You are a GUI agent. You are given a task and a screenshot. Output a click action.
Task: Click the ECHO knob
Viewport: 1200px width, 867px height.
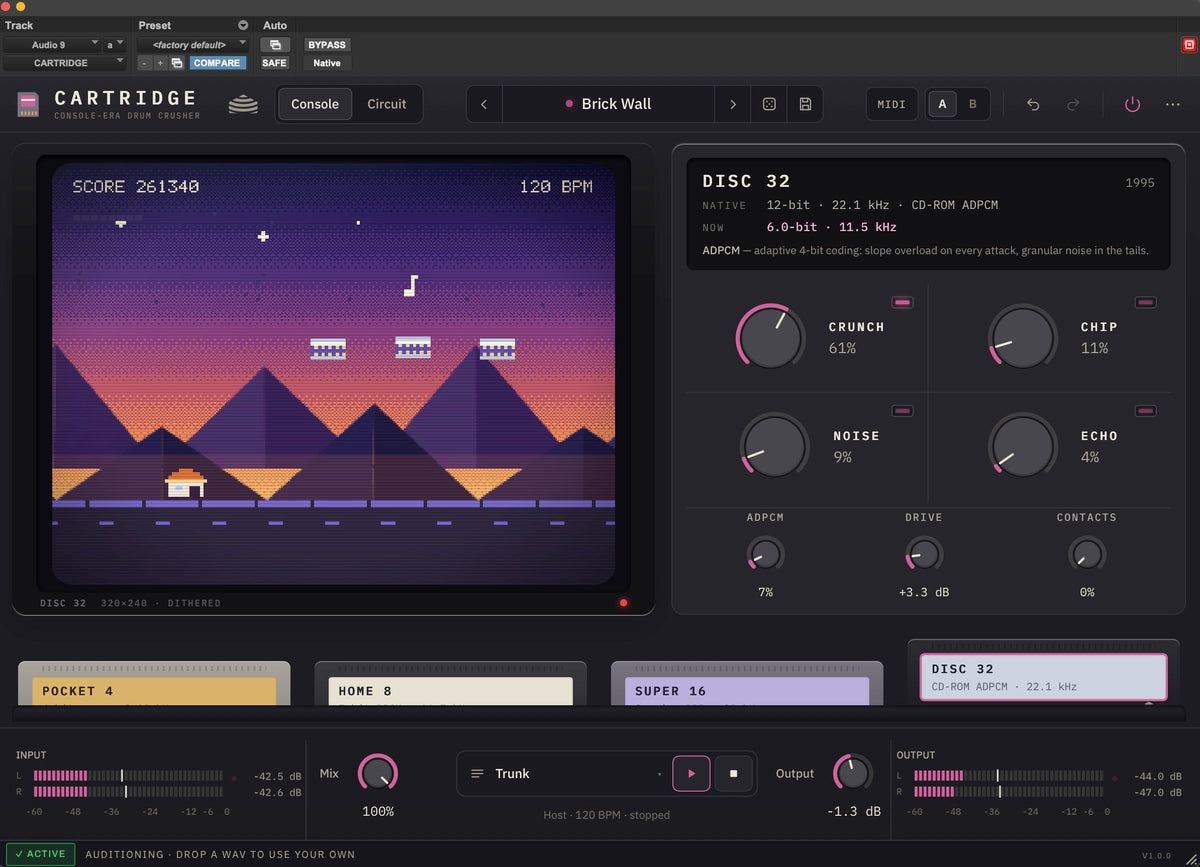click(1022, 446)
